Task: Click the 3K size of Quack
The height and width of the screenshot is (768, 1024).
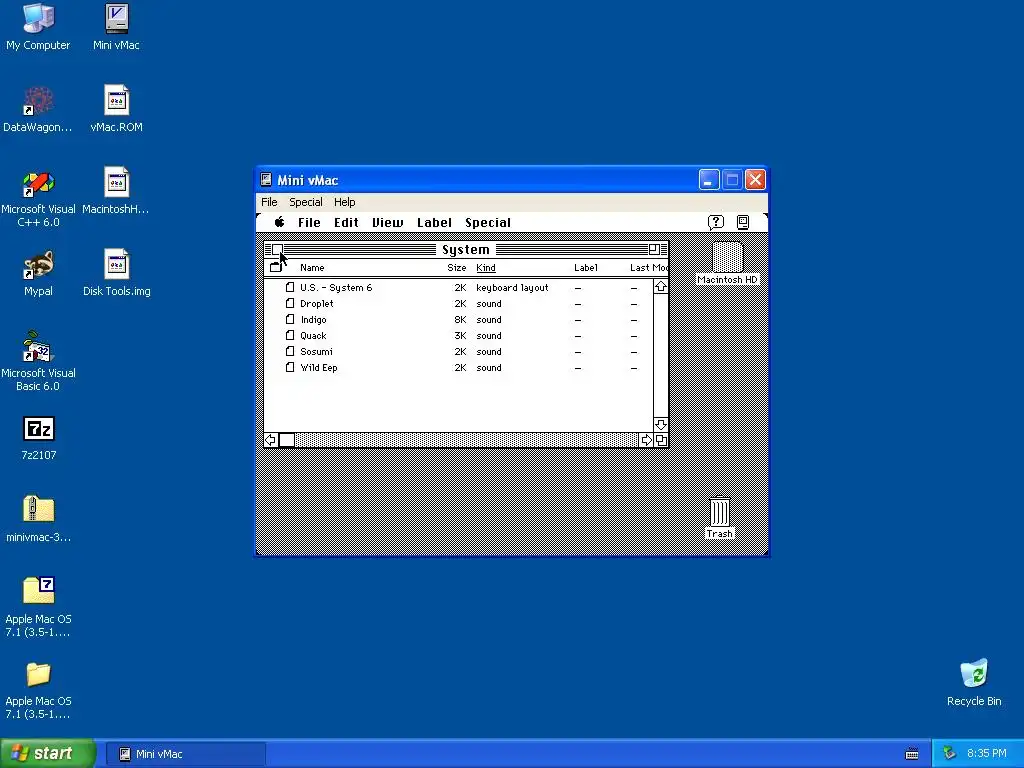Action: coord(460,335)
